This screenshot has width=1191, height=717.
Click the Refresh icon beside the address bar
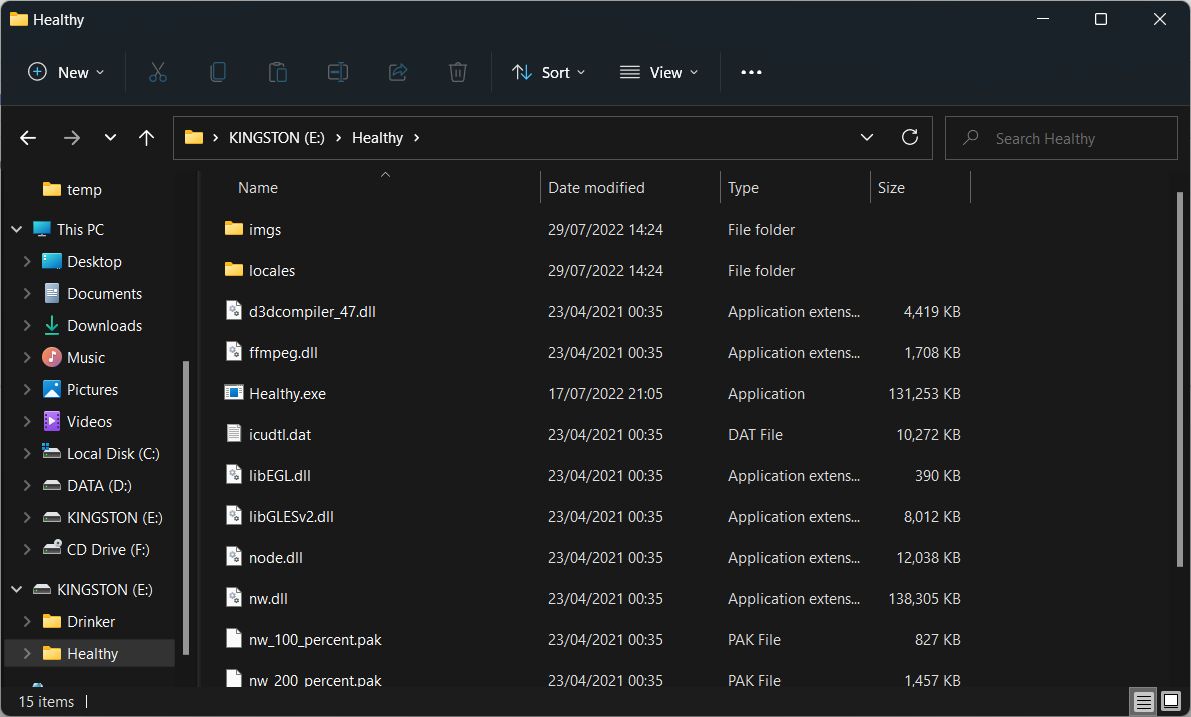[910, 137]
